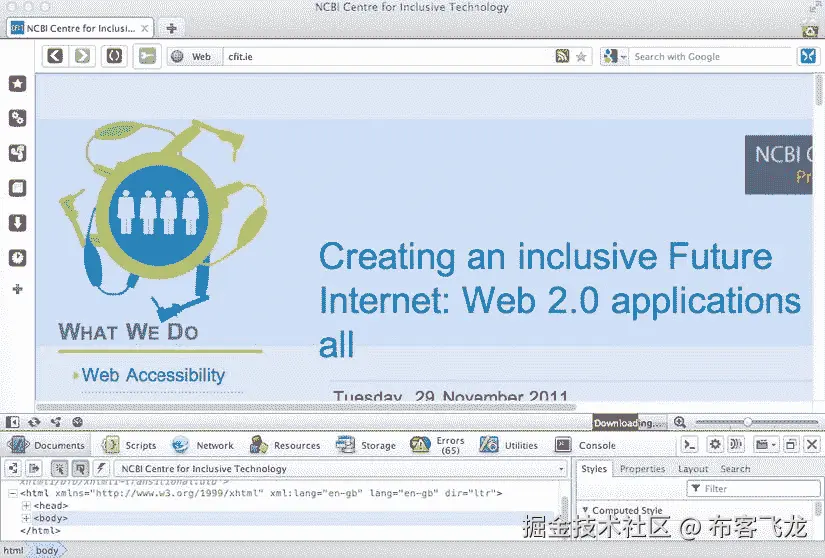Viewport: 825px width, 558px height.
Task: Open the window selector dropdown in Dragonfly toolbar
Action: click(766, 445)
